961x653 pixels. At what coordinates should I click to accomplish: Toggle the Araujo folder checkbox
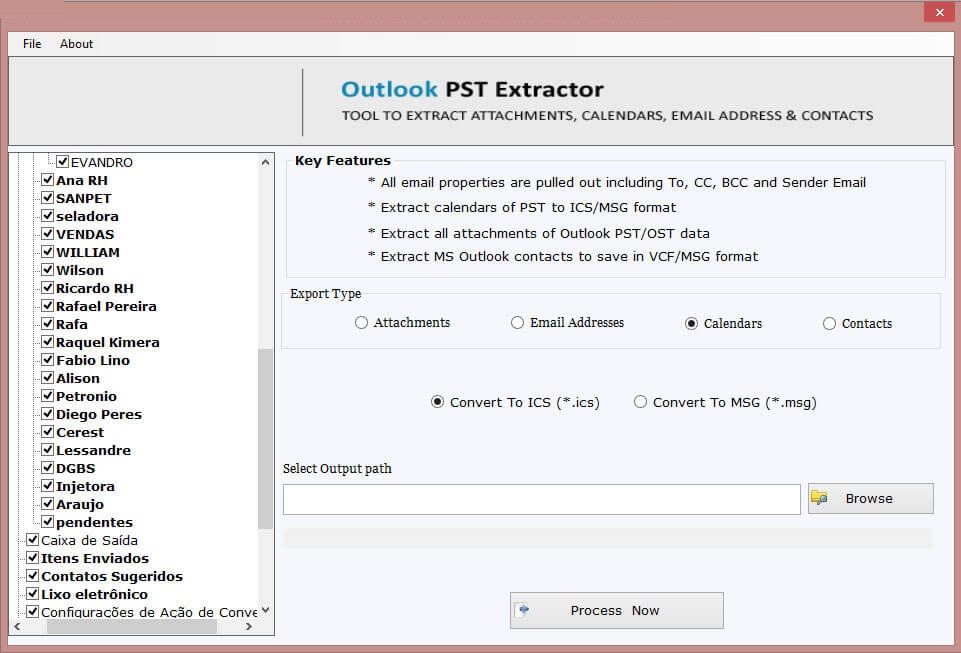[x=48, y=503]
